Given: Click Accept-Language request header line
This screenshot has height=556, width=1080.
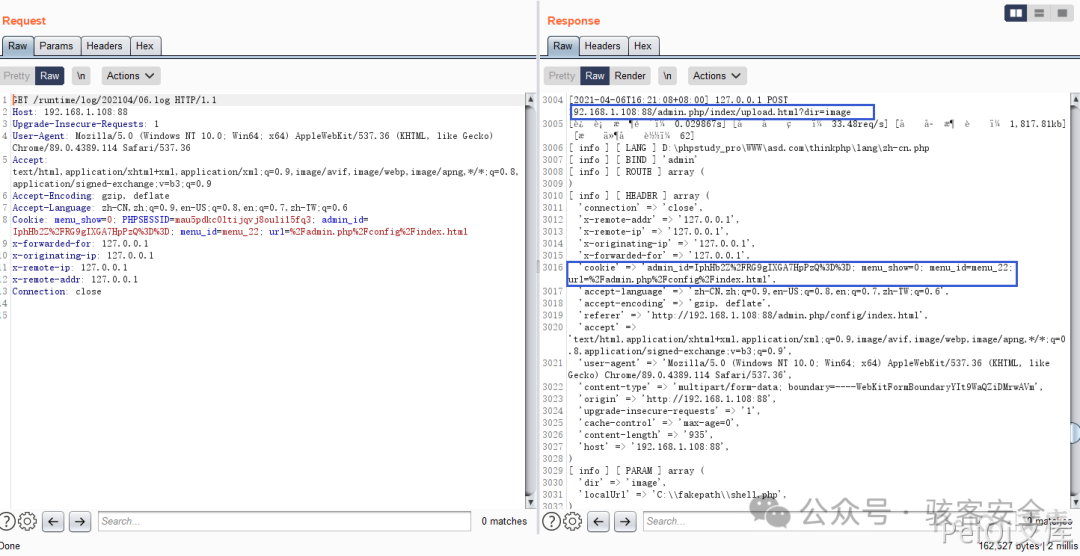Looking at the screenshot, I should [180, 207].
